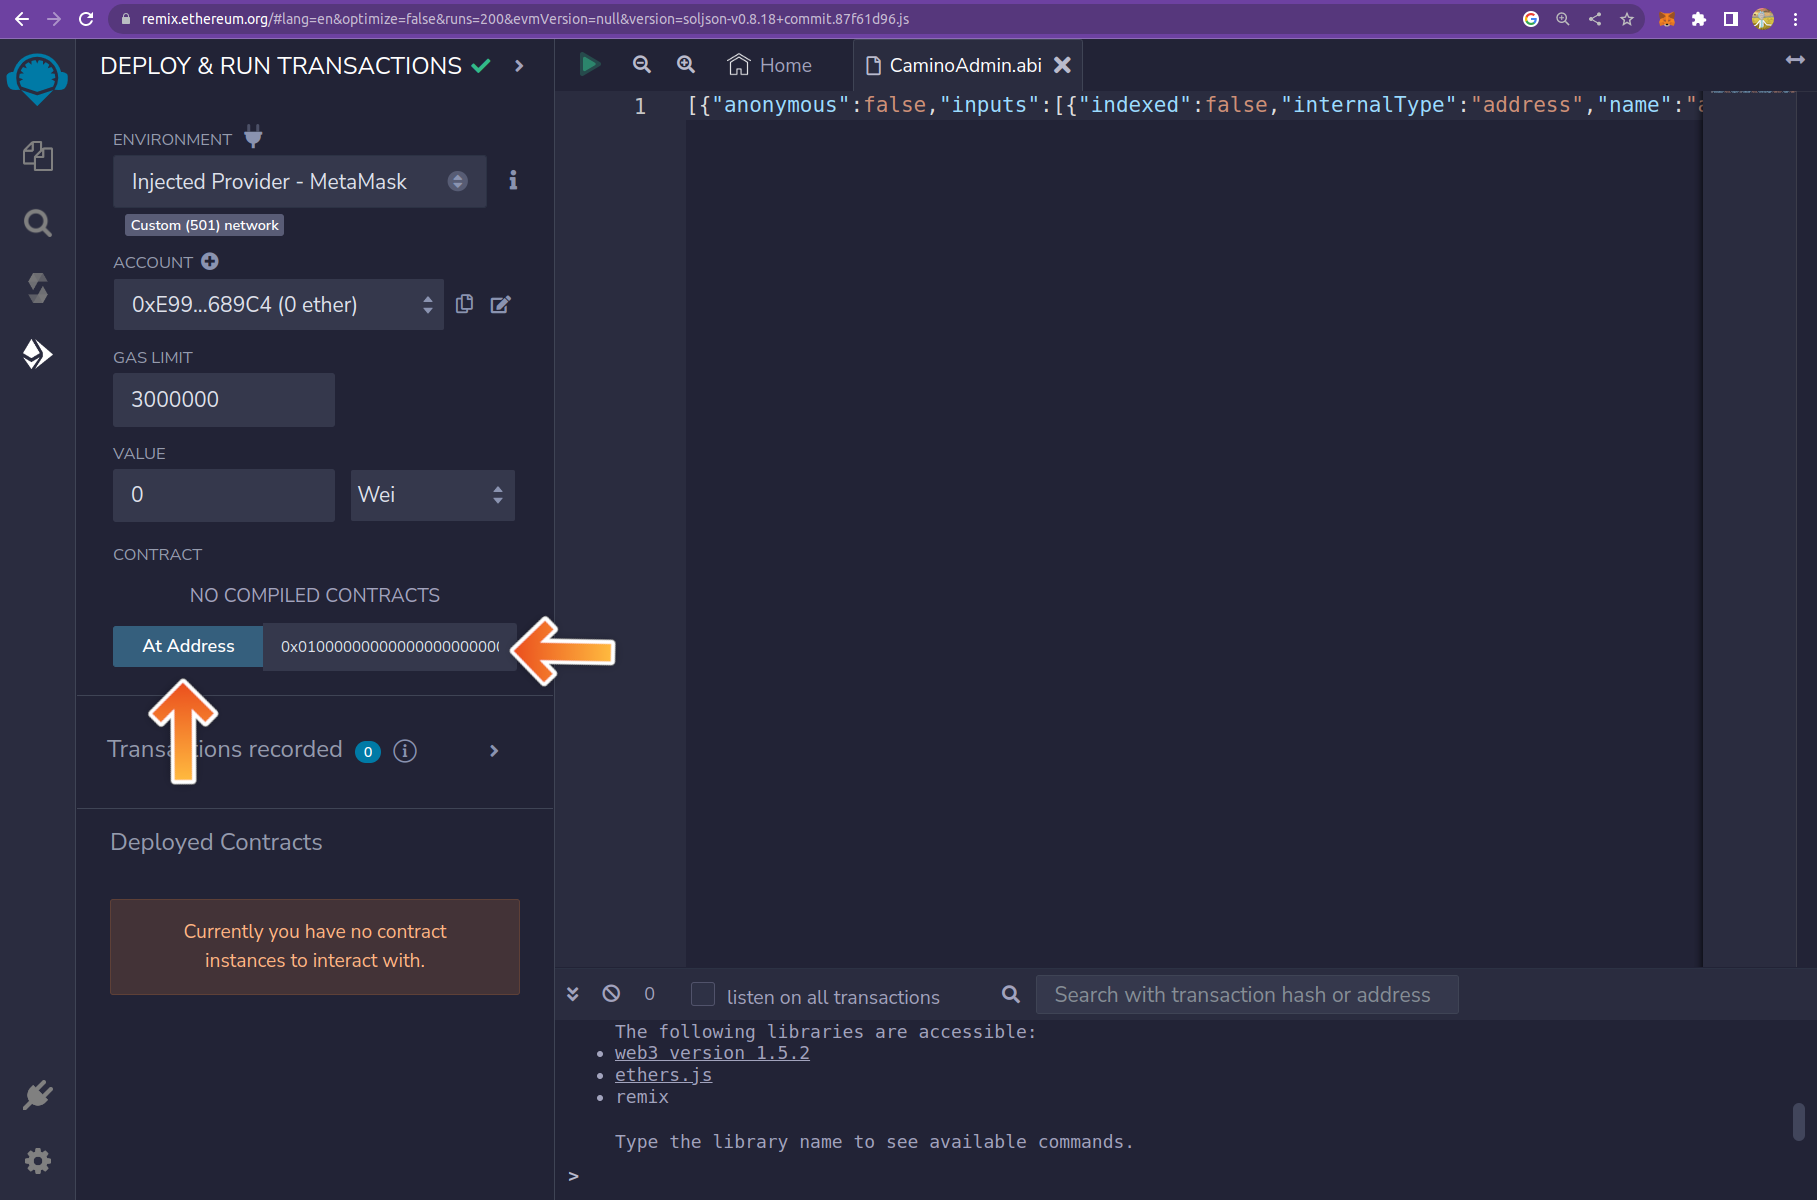This screenshot has width=1817, height=1200.
Task: Clear the terminal console
Action: (611, 994)
